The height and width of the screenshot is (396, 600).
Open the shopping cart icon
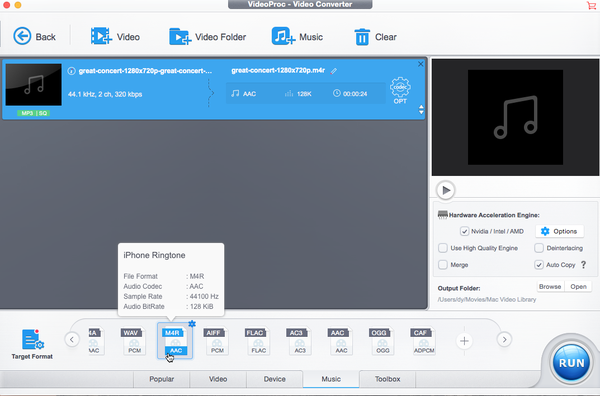pyautogui.click(x=591, y=5)
